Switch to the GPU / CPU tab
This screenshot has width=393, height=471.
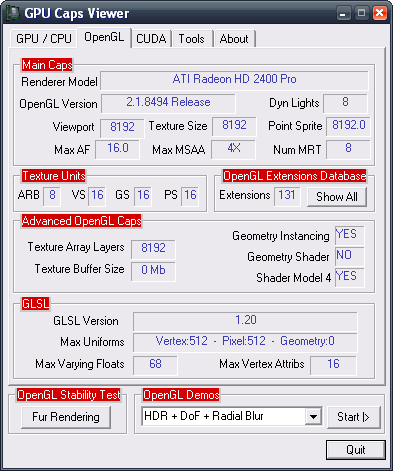[44, 39]
